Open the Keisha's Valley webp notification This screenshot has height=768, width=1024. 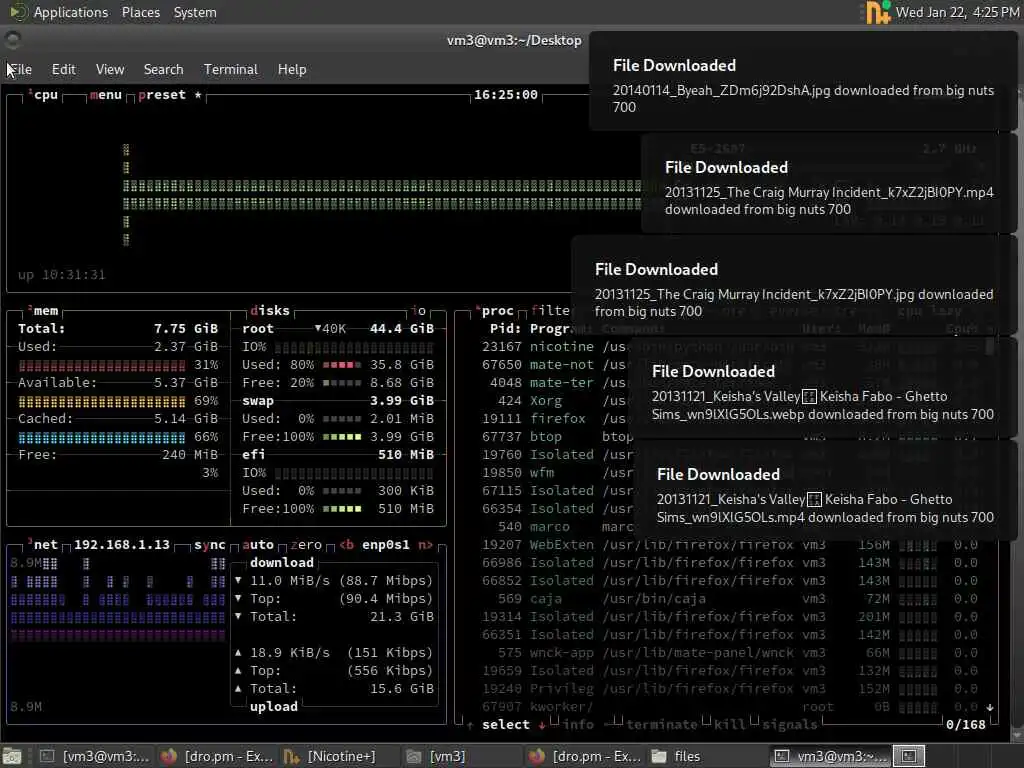[x=822, y=388]
